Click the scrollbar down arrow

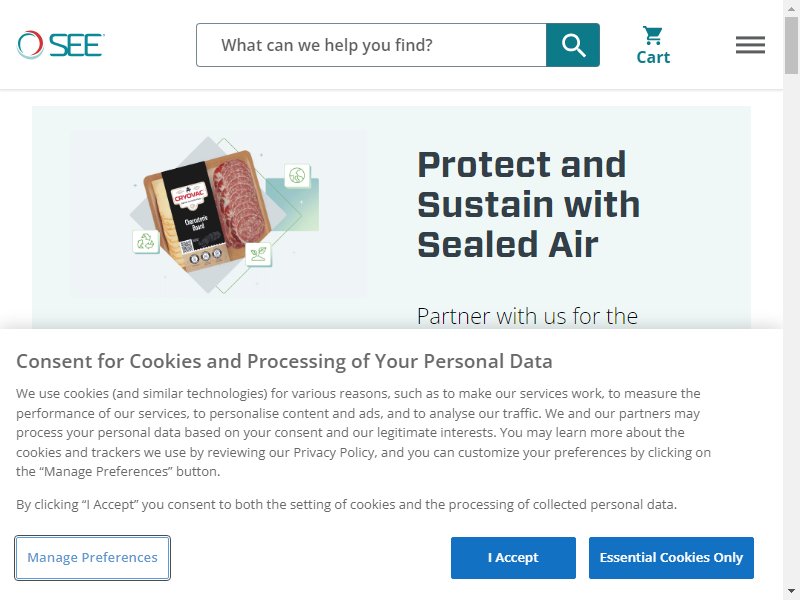click(791, 592)
